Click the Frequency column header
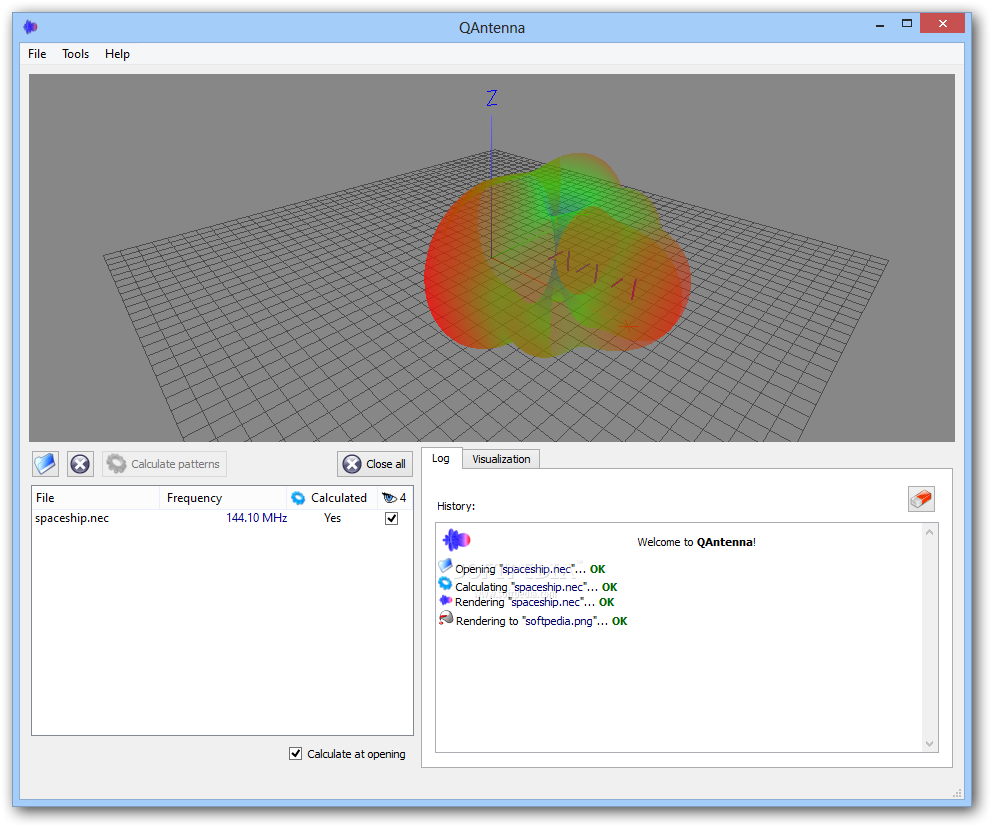Image resolution: width=992 pixels, height=827 pixels. 223,498
